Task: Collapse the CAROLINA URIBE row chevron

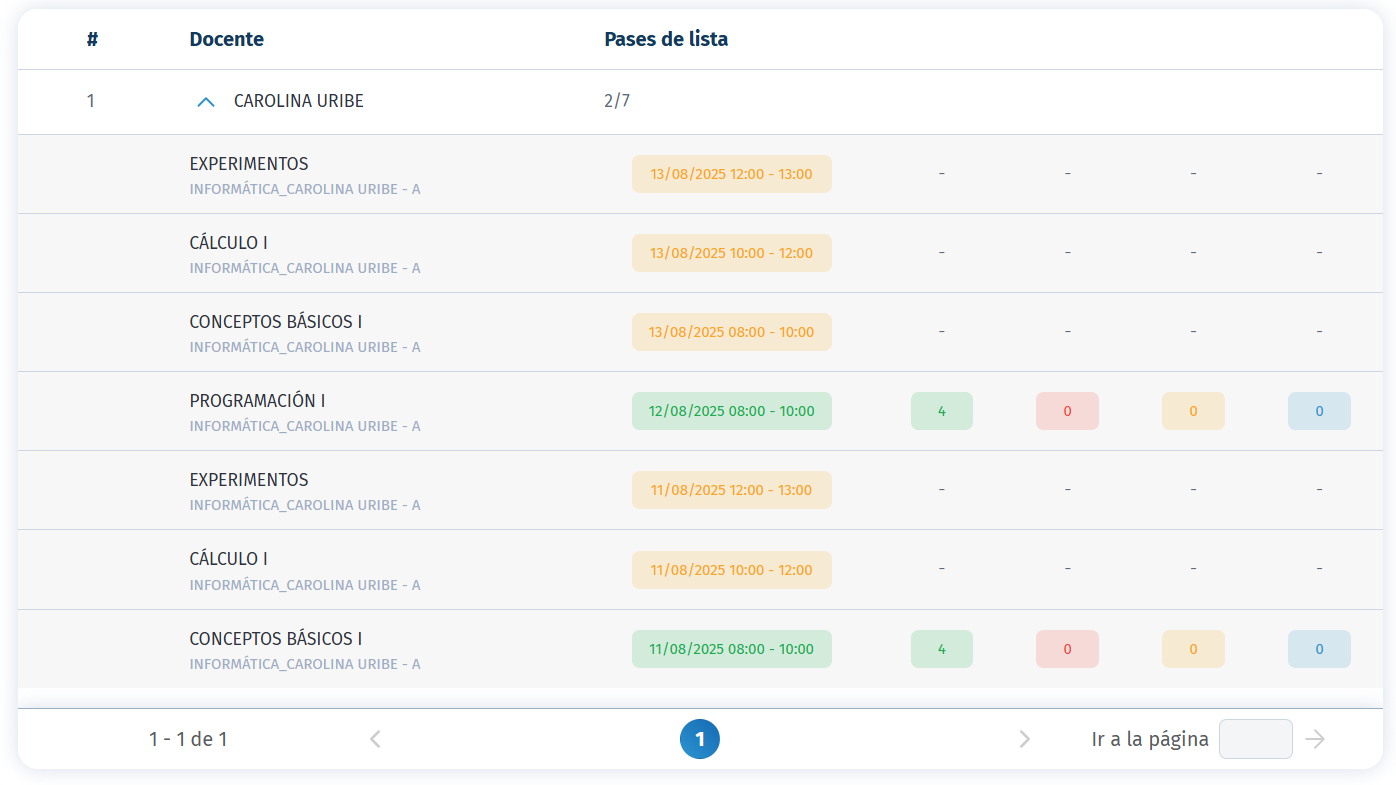Action: pos(206,102)
